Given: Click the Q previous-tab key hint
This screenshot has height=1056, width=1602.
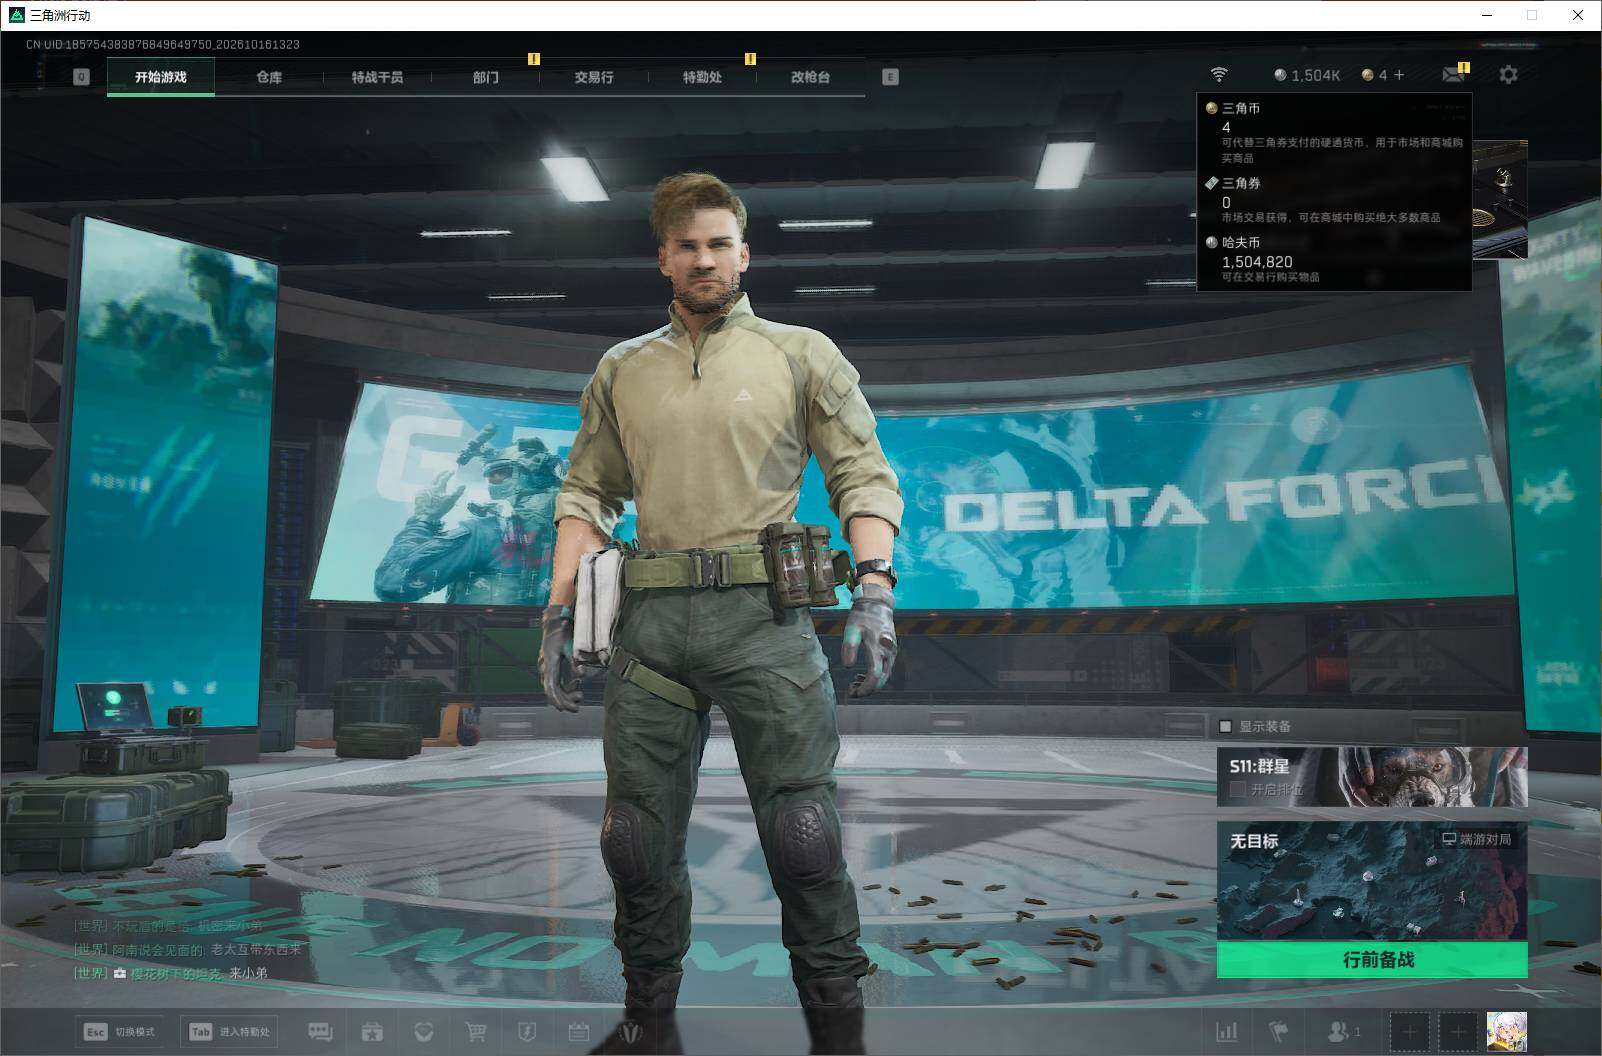Looking at the screenshot, I should [81, 77].
